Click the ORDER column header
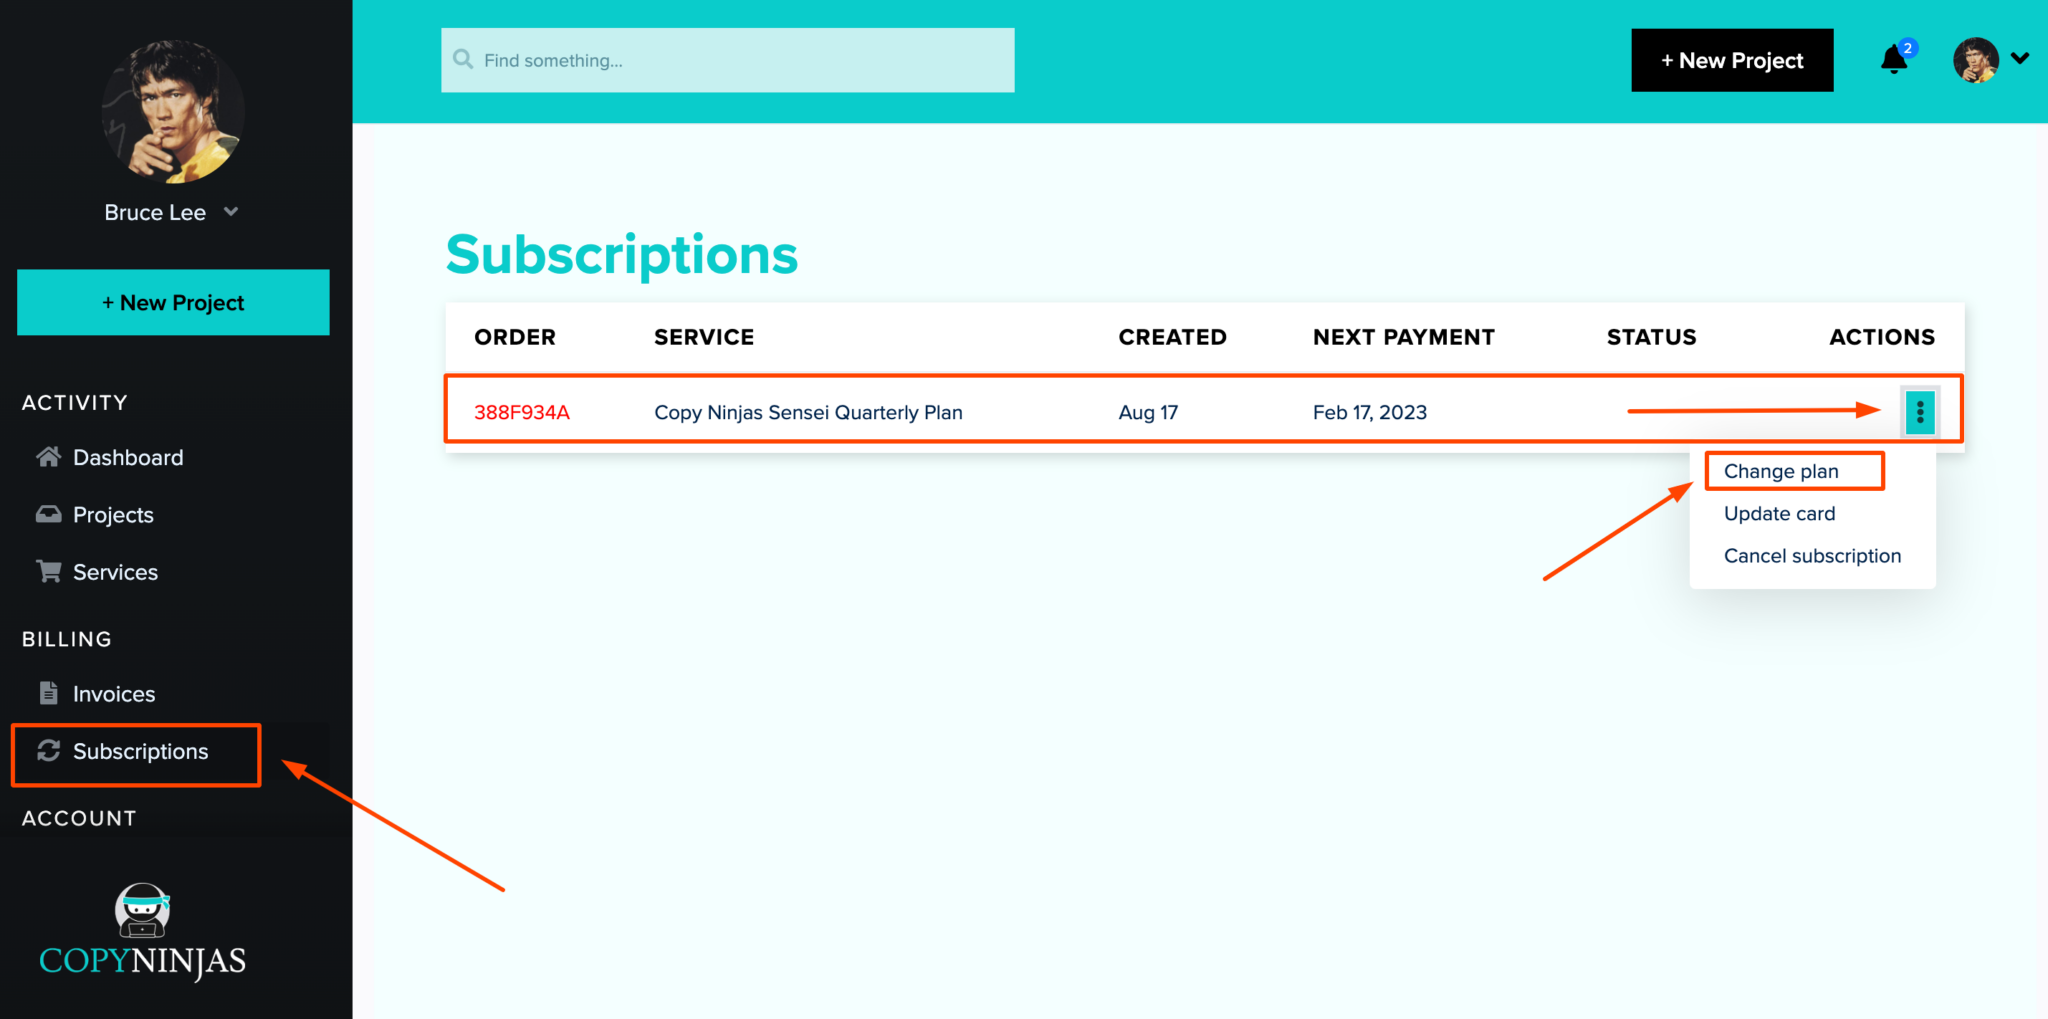2048x1019 pixels. pyautogui.click(x=514, y=337)
